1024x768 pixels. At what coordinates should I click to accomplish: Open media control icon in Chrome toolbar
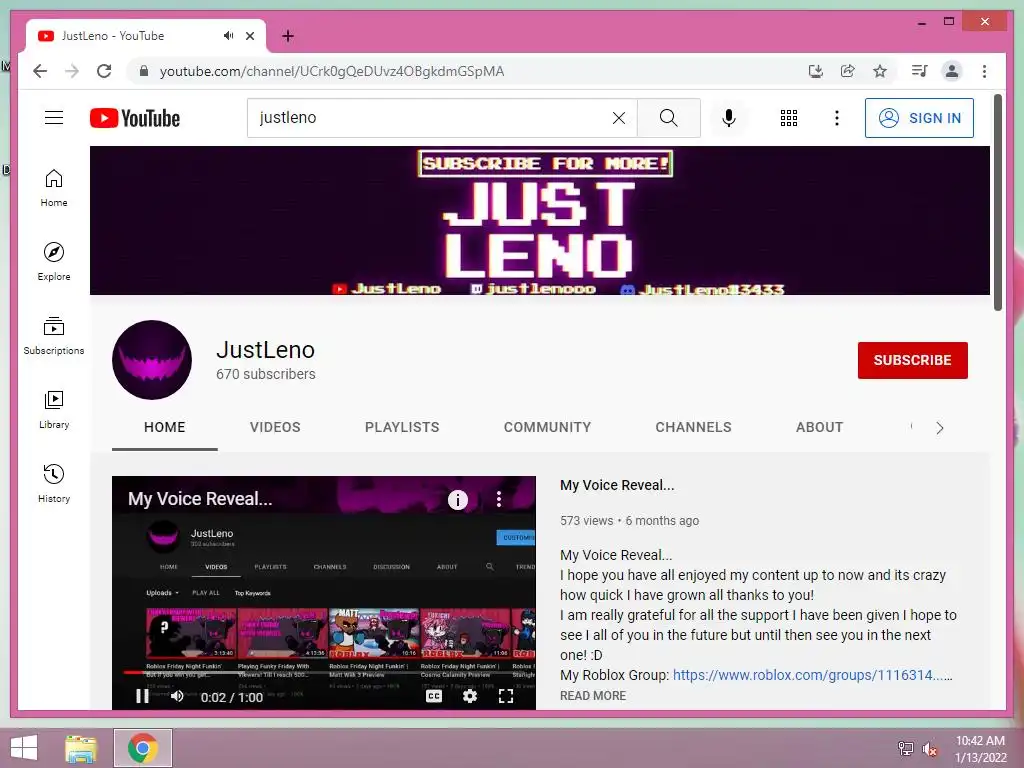(920, 71)
